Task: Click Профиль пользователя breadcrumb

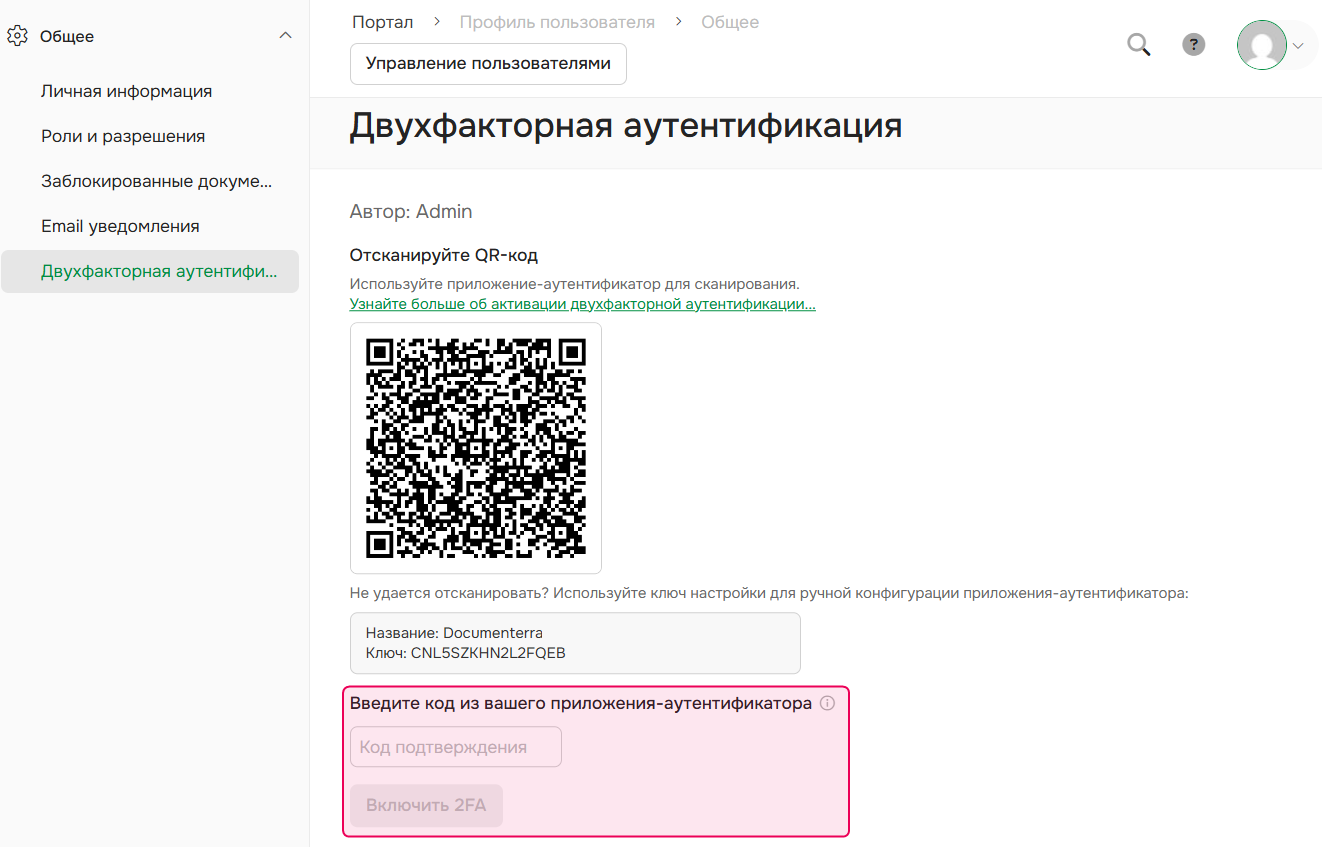Action: (557, 20)
